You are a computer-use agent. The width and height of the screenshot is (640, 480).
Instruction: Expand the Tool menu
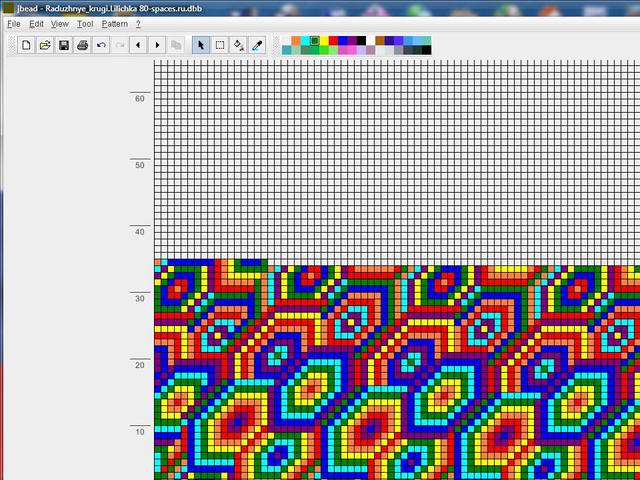pyautogui.click(x=85, y=23)
